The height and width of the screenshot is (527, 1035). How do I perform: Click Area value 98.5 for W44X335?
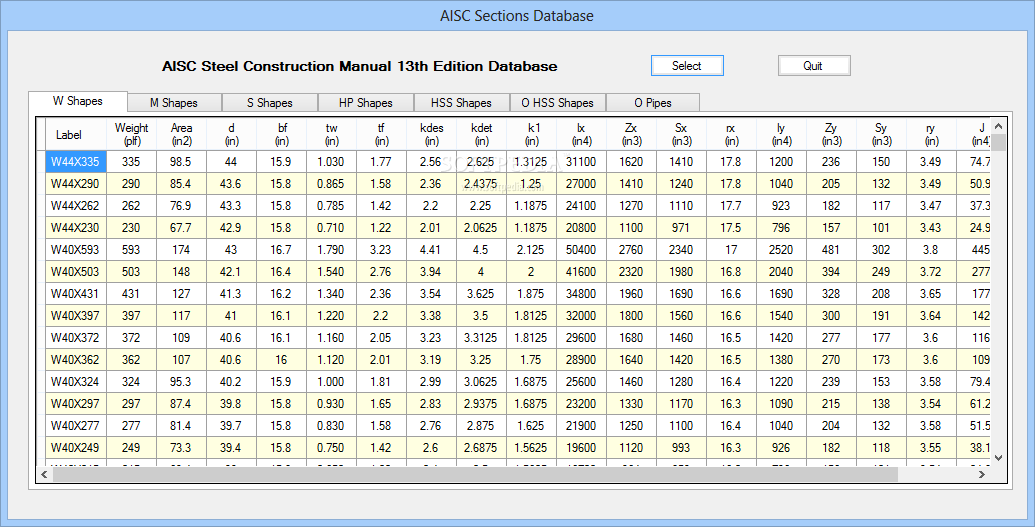coord(182,162)
